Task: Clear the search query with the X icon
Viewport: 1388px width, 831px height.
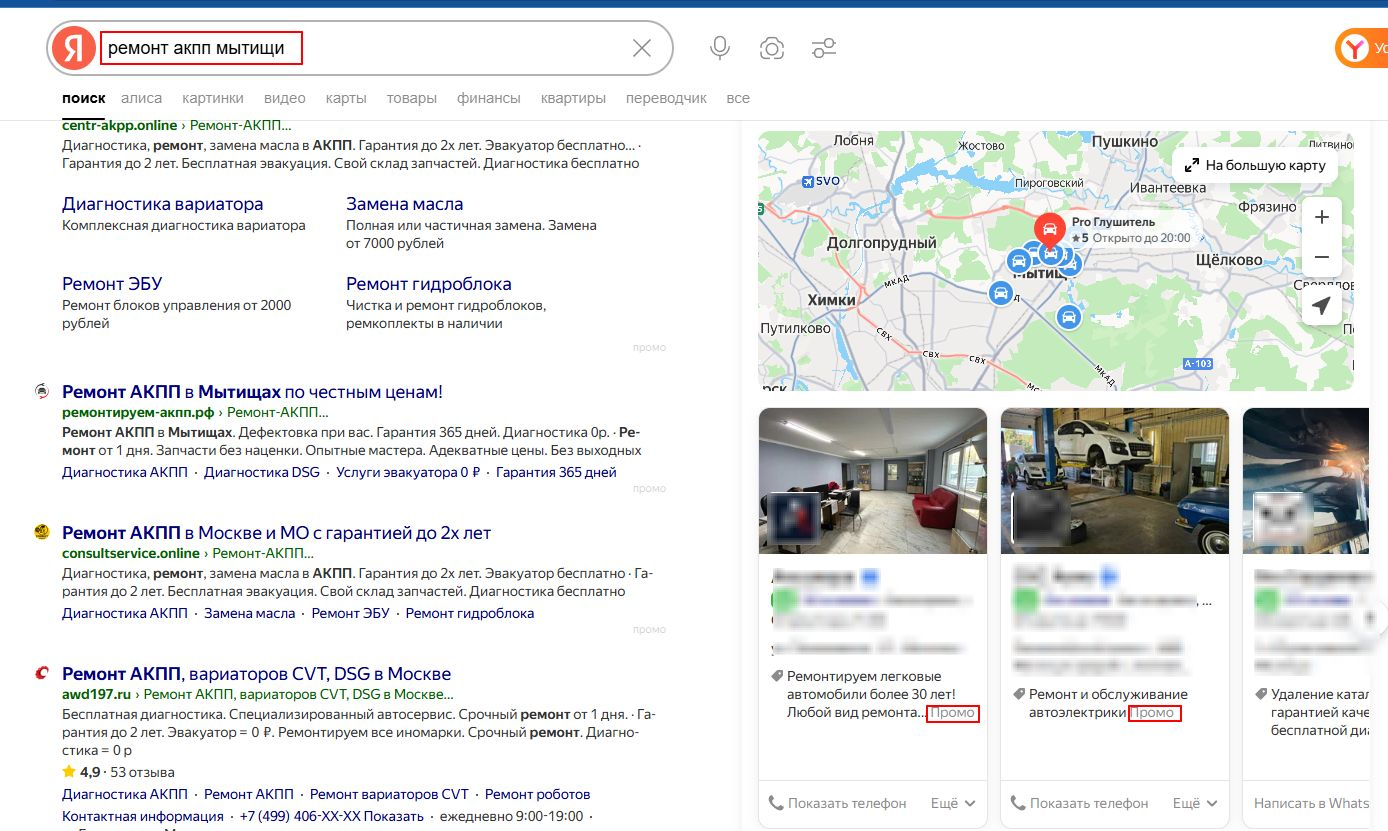Action: pyautogui.click(x=642, y=48)
